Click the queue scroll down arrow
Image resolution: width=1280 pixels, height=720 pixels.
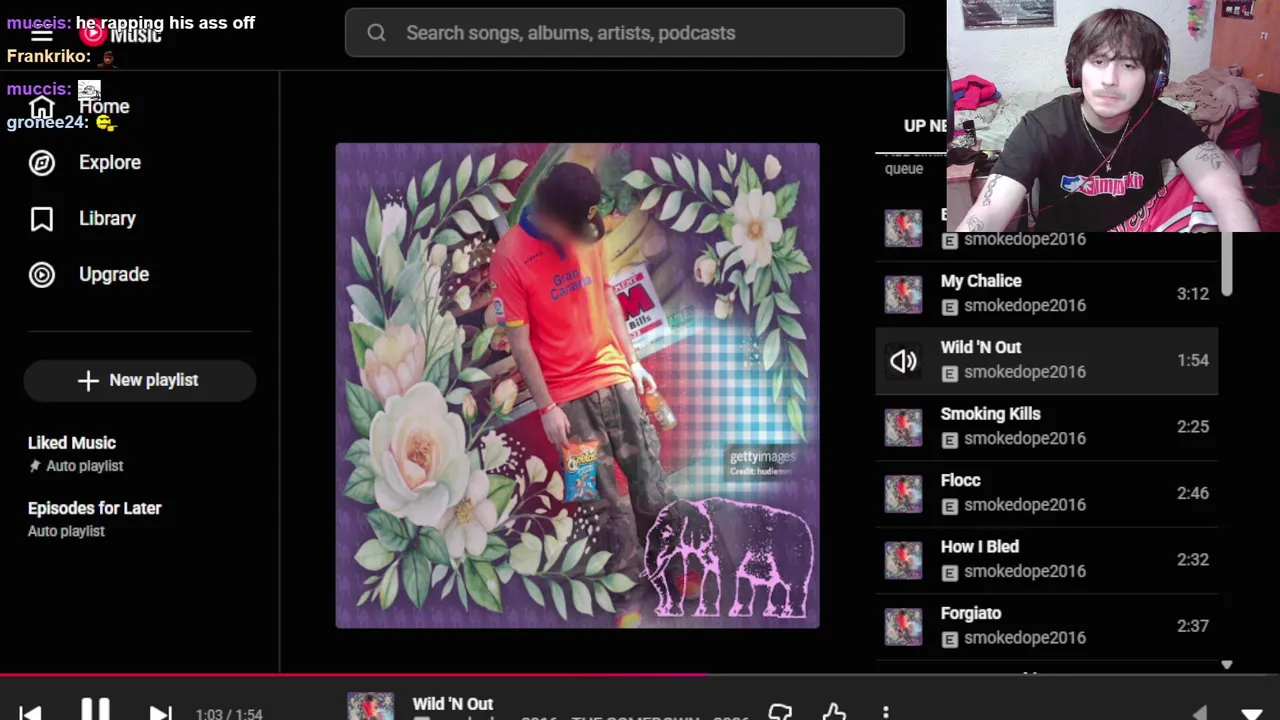[1227, 665]
